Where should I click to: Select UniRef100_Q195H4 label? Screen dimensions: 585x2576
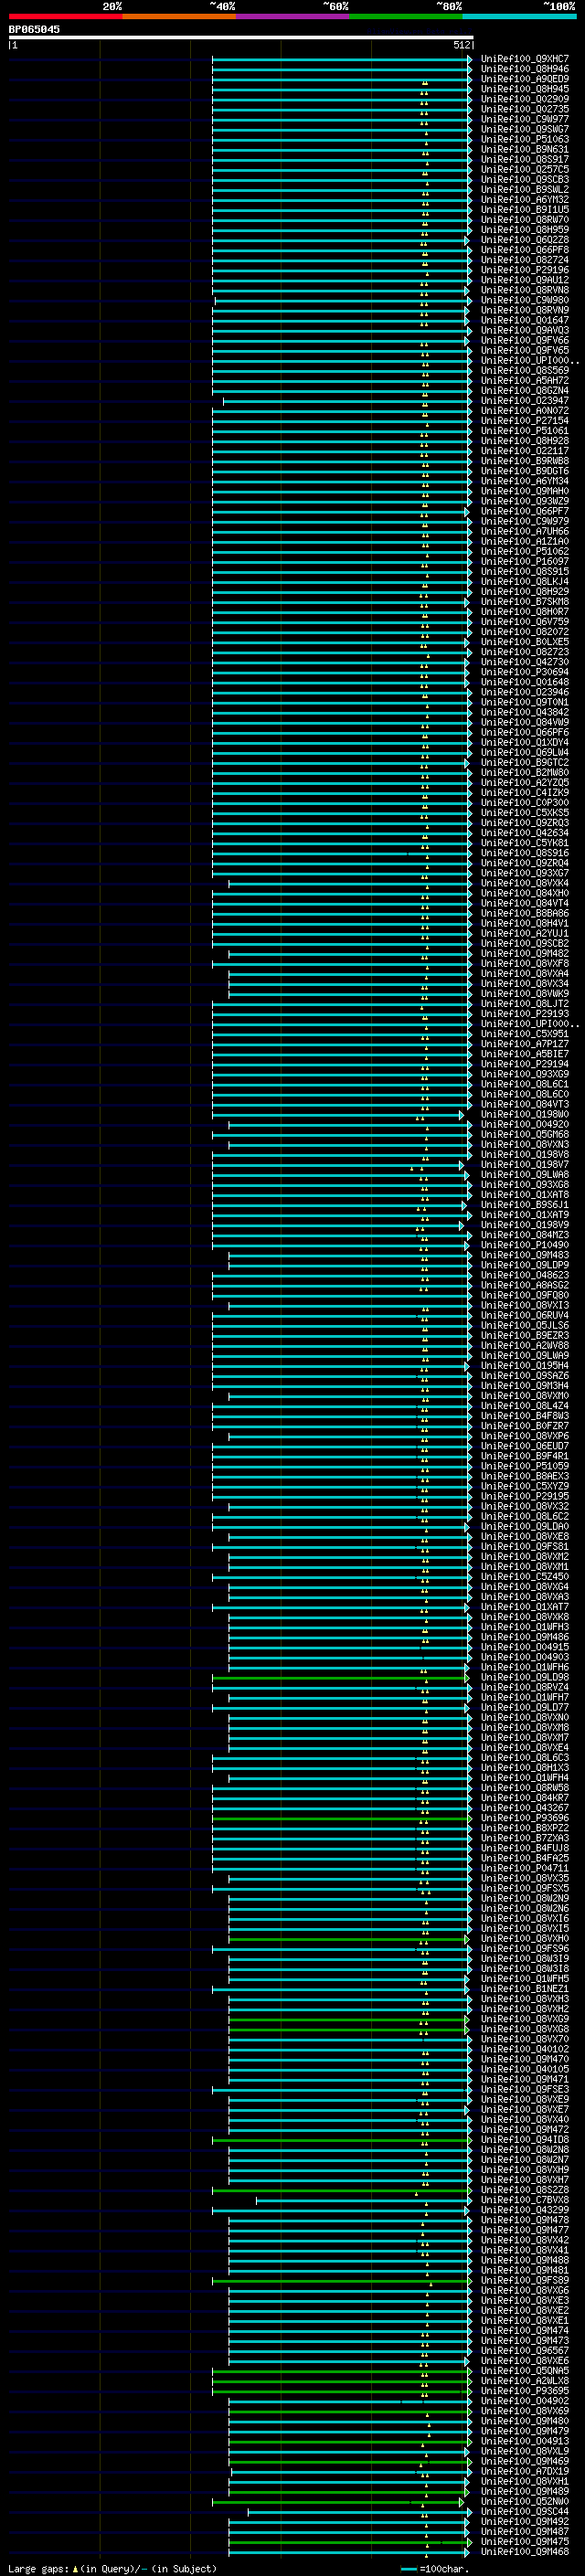(x=525, y=1366)
